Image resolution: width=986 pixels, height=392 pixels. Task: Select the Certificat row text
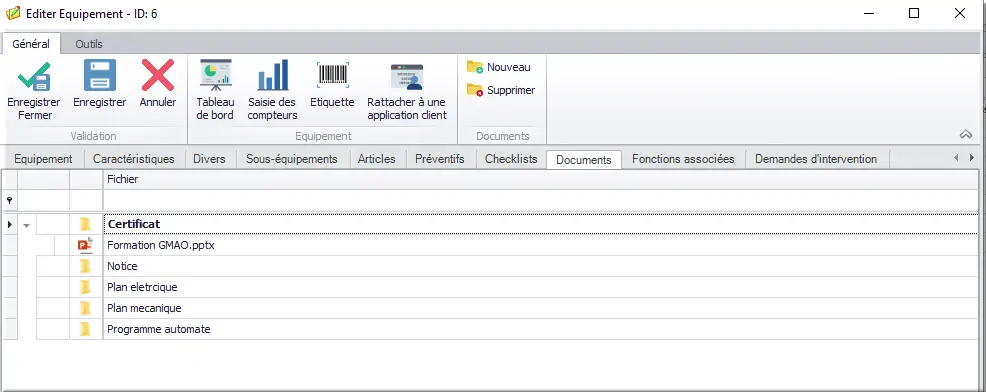click(133, 224)
